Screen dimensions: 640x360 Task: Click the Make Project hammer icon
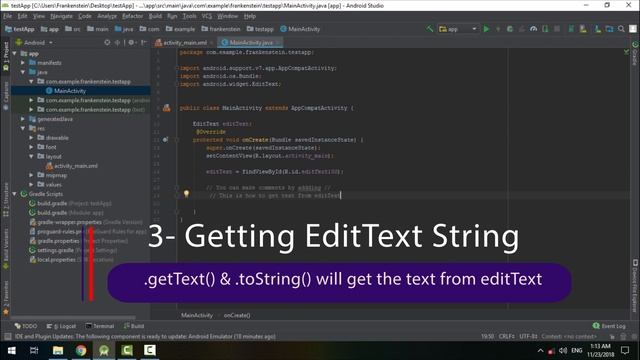tap(429, 29)
